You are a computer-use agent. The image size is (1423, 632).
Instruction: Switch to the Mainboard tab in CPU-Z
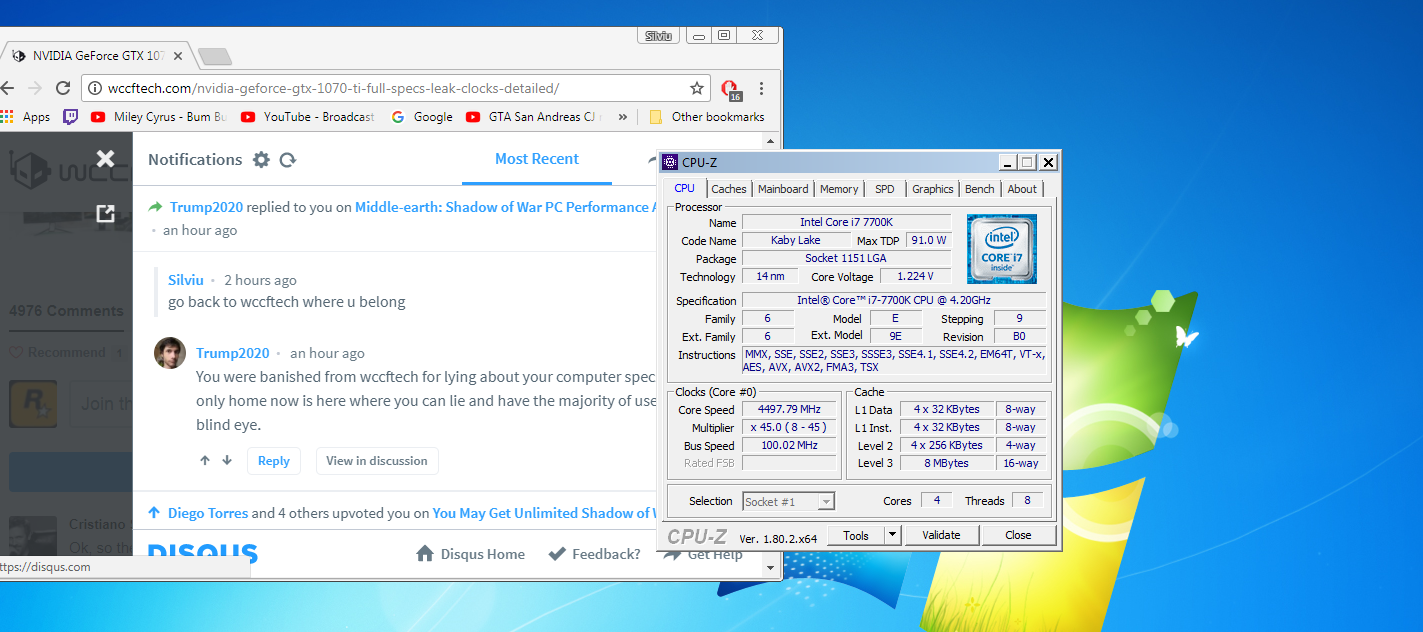click(x=783, y=189)
